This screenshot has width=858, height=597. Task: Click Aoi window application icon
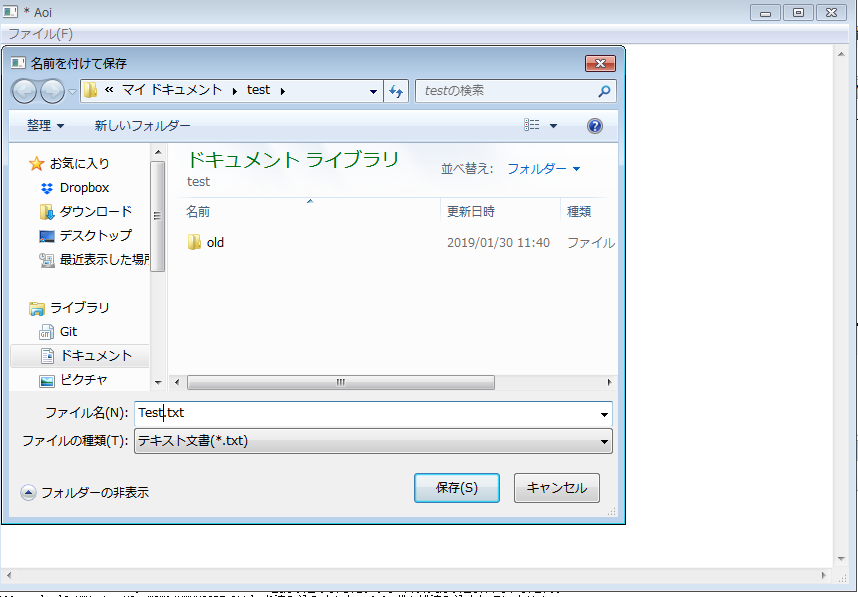coord(10,11)
